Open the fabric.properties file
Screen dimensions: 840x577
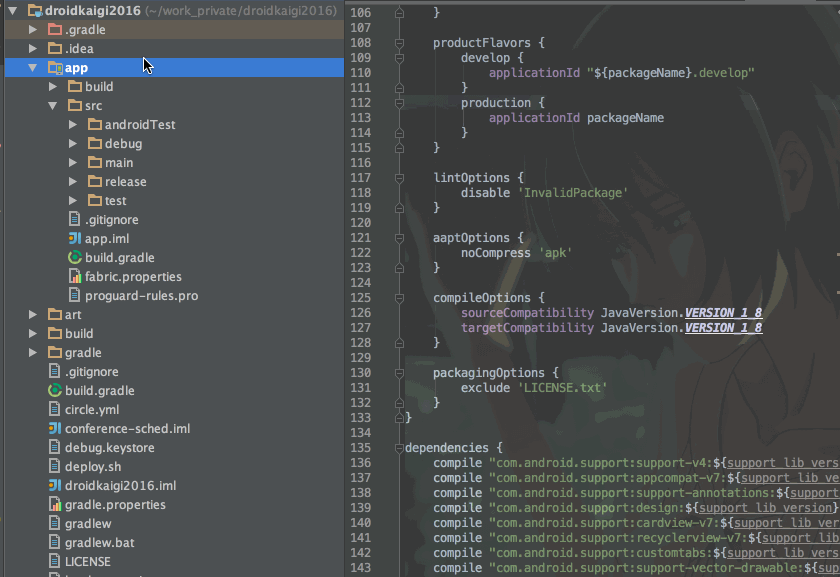point(117,276)
